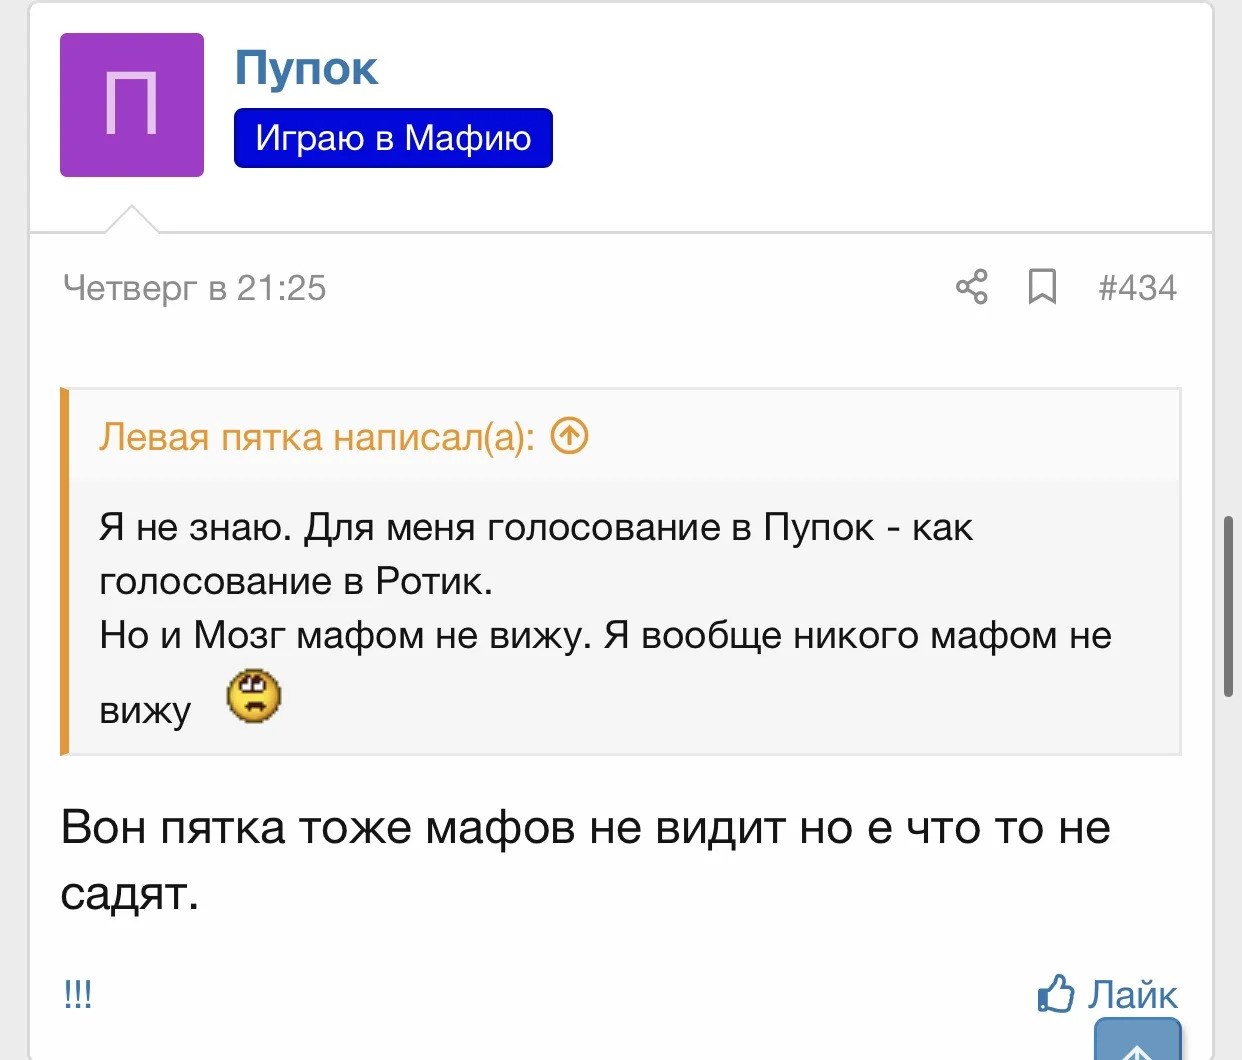This screenshot has width=1242, height=1060.
Task: Open the Пупок user profile link
Action: [x=306, y=68]
